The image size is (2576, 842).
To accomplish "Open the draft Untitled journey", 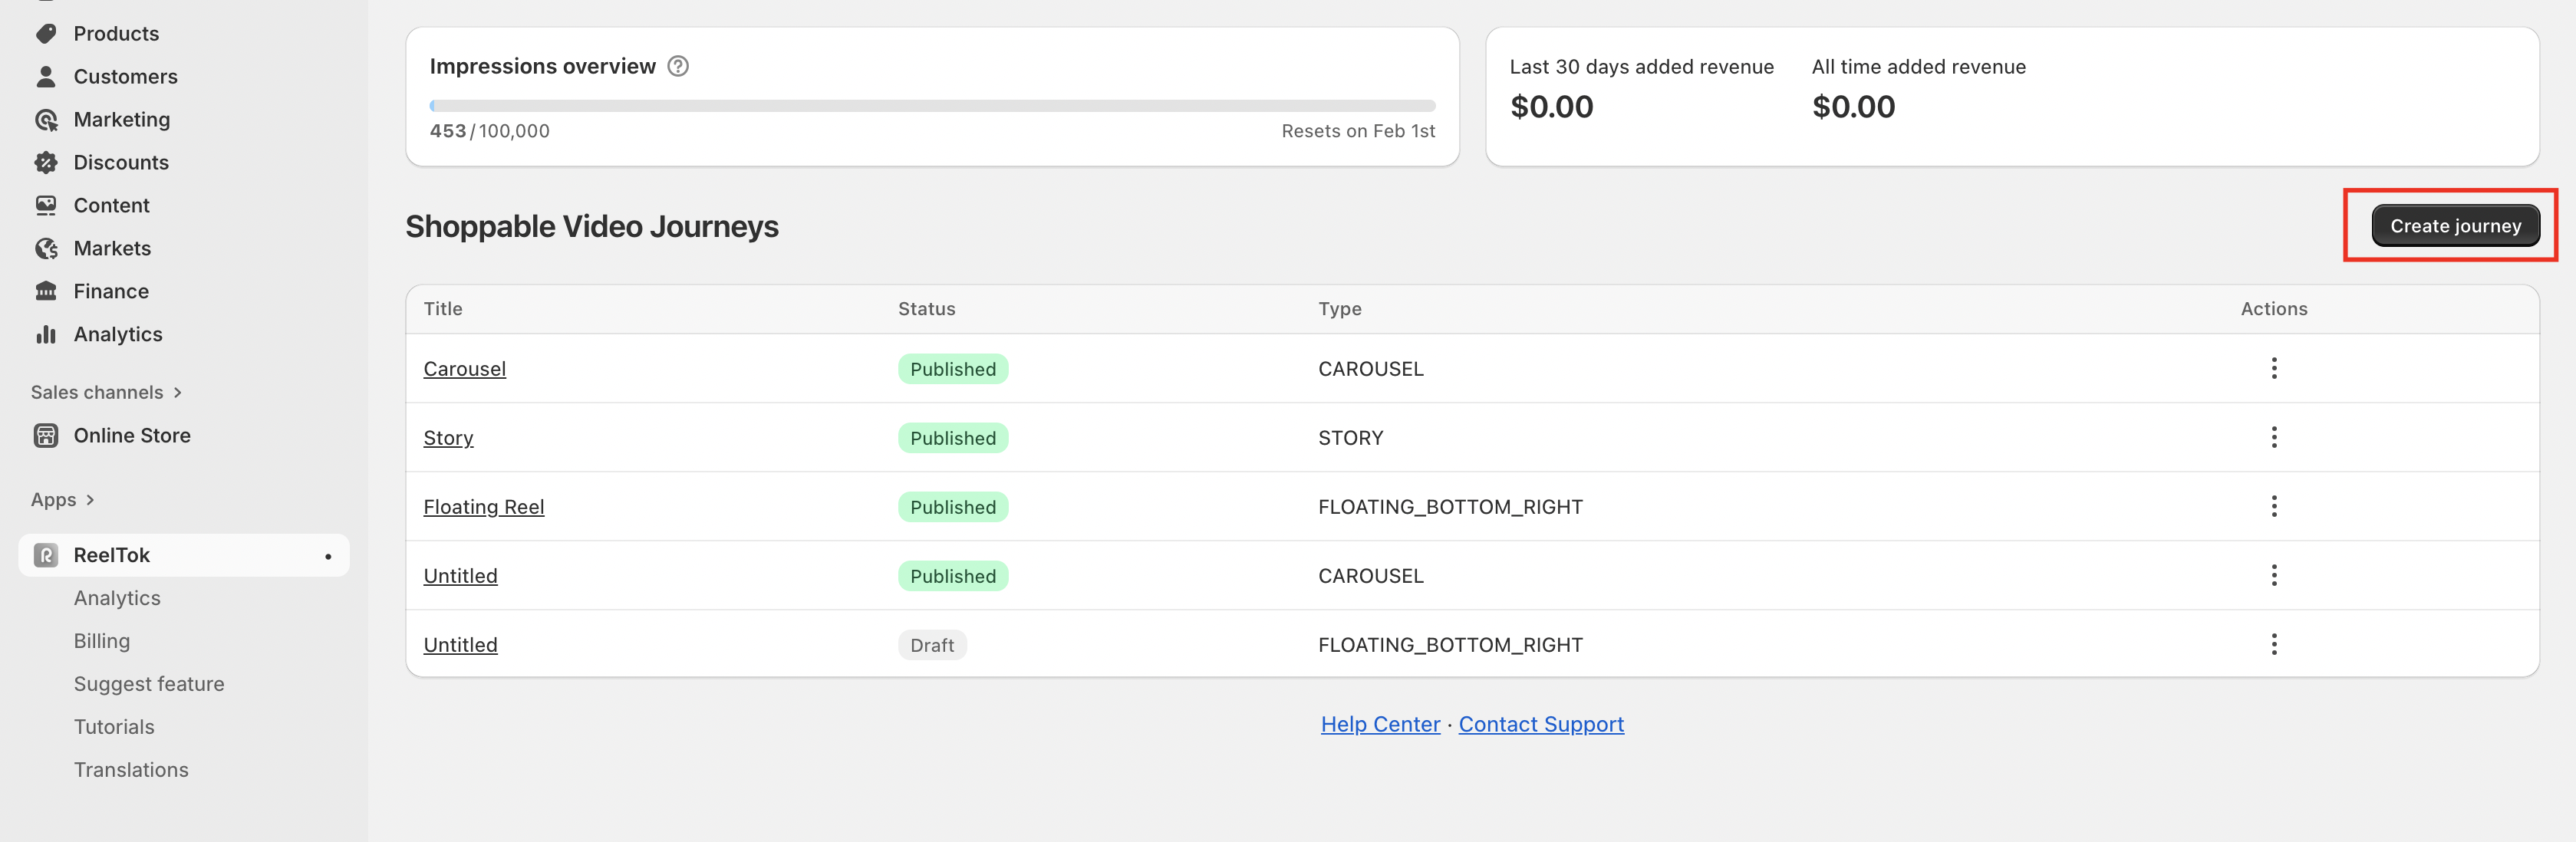I will [460, 645].
